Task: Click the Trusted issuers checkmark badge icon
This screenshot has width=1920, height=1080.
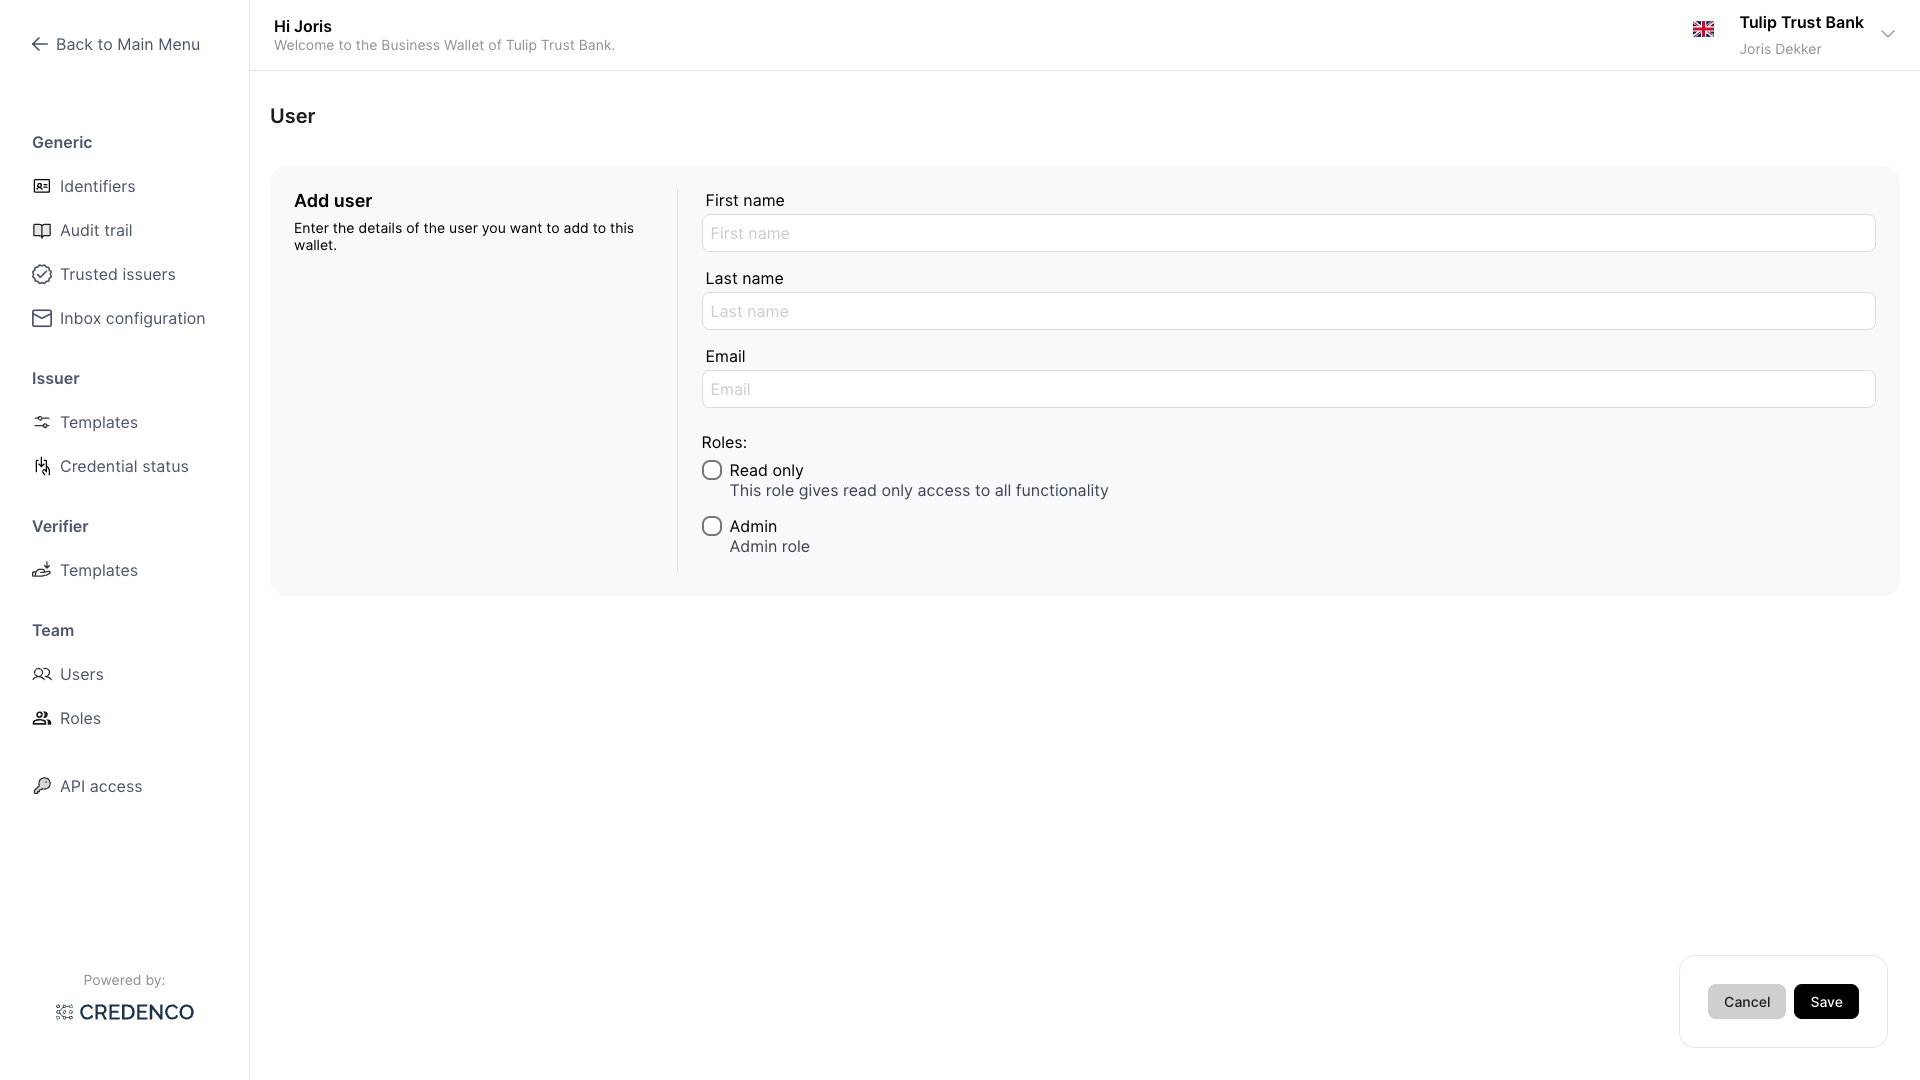Action: click(42, 274)
